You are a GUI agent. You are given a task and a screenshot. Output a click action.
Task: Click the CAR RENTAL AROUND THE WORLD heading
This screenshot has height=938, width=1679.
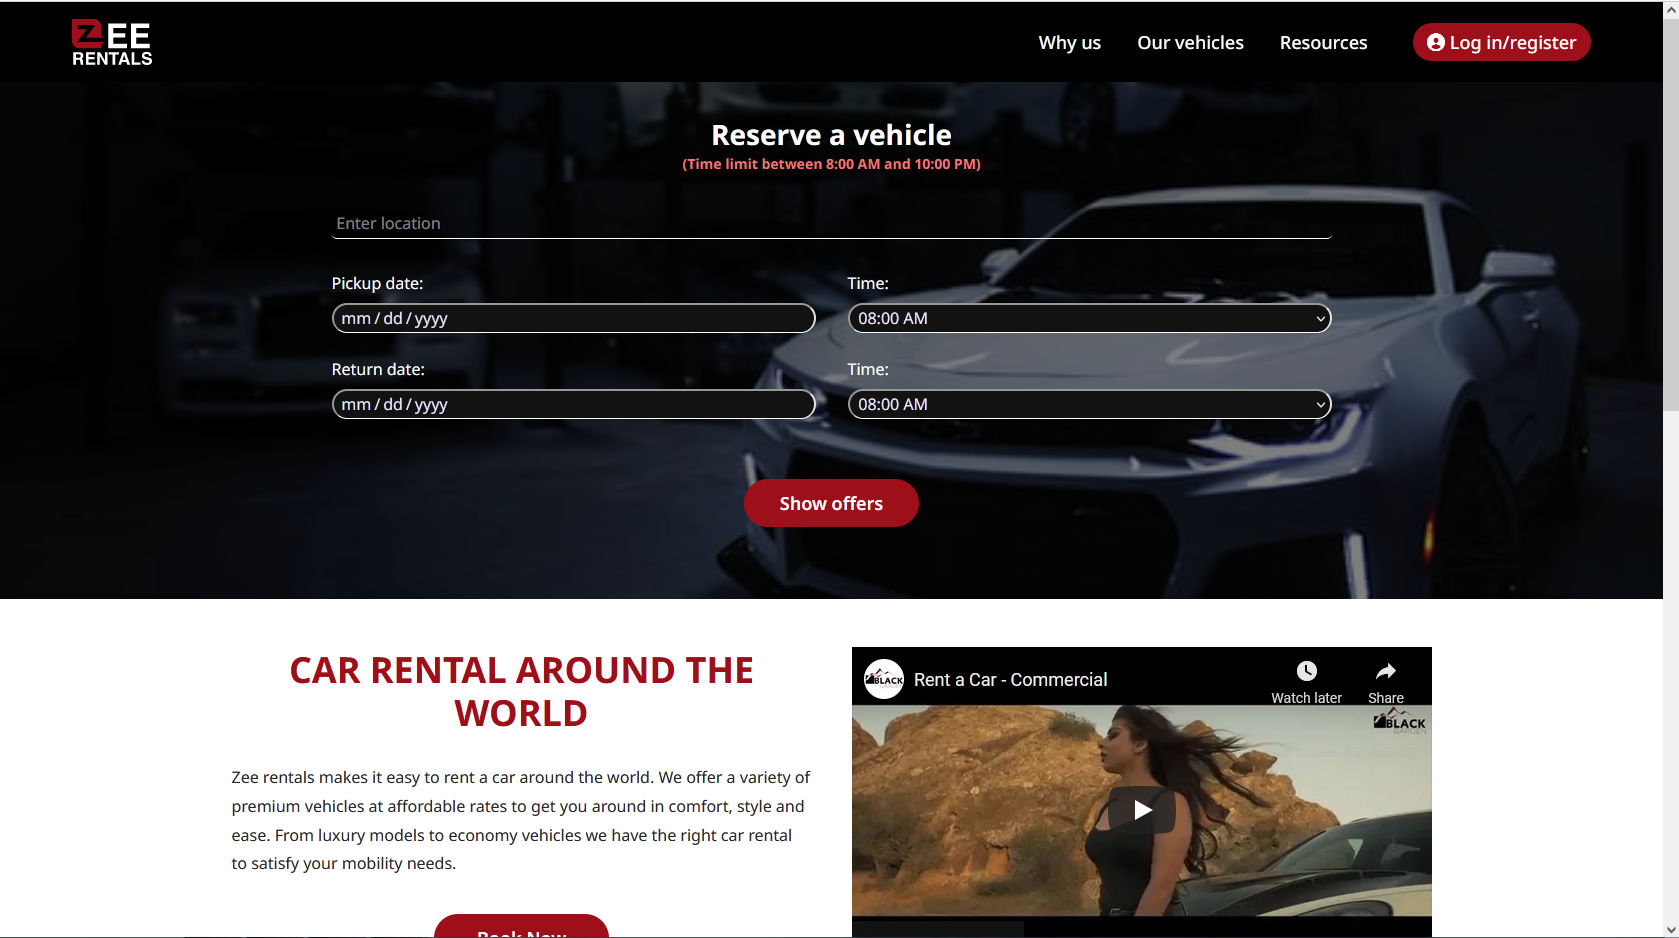(521, 692)
